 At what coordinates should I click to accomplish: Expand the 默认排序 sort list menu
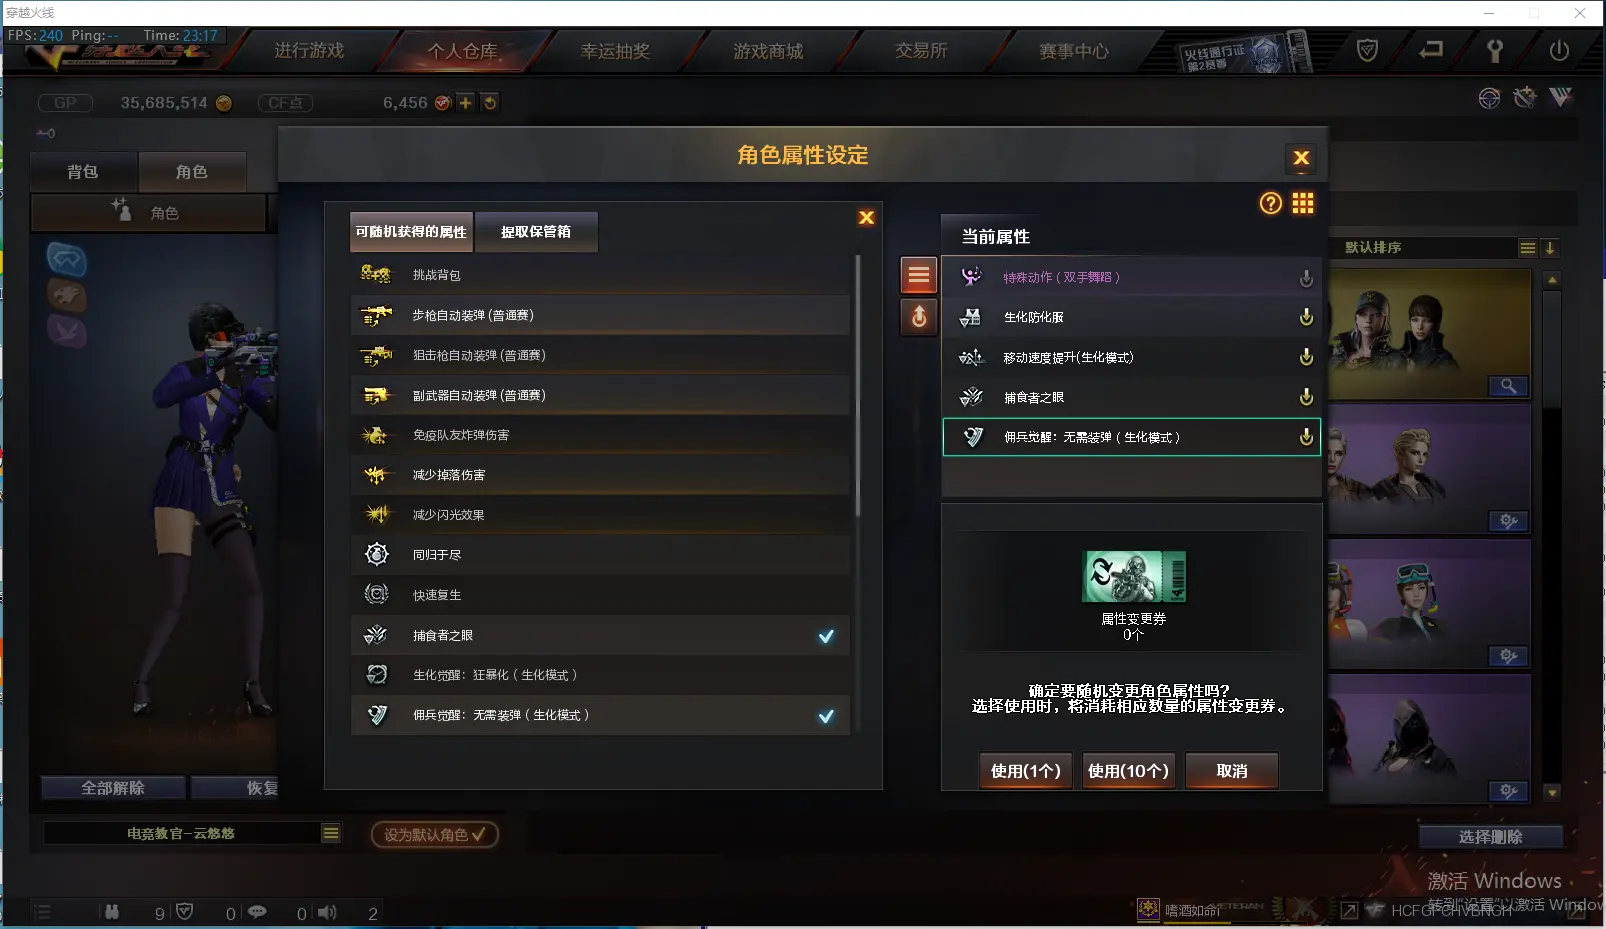tap(1527, 248)
